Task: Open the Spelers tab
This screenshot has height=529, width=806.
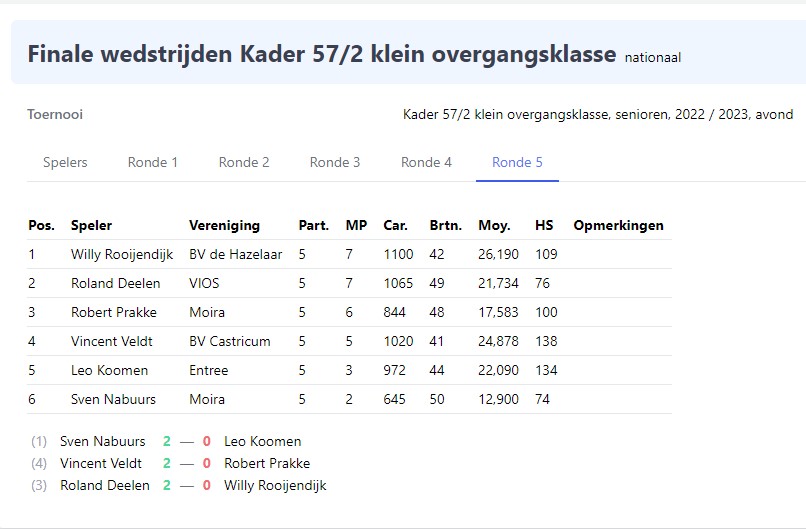Action: click(65, 162)
